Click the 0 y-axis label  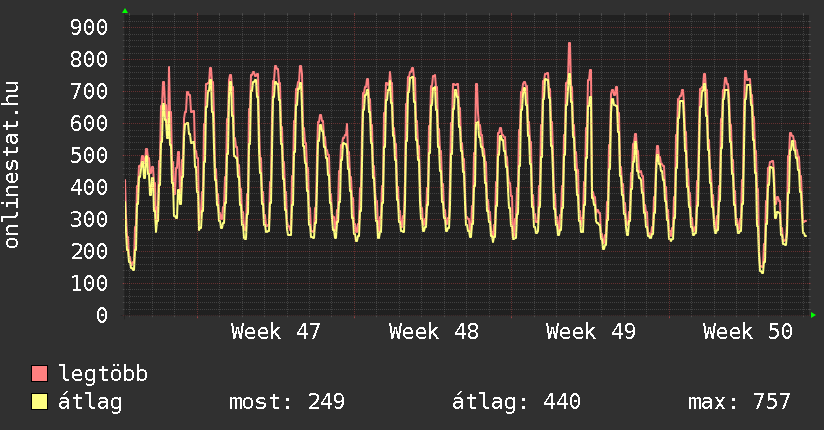[x=101, y=315]
